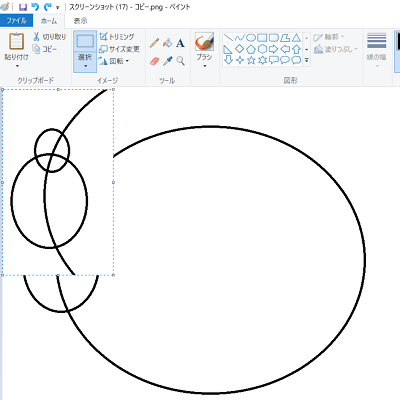Choose the Diamond shape
The width and height of the screenshot is (400, 400).
(x=240, y=49)
